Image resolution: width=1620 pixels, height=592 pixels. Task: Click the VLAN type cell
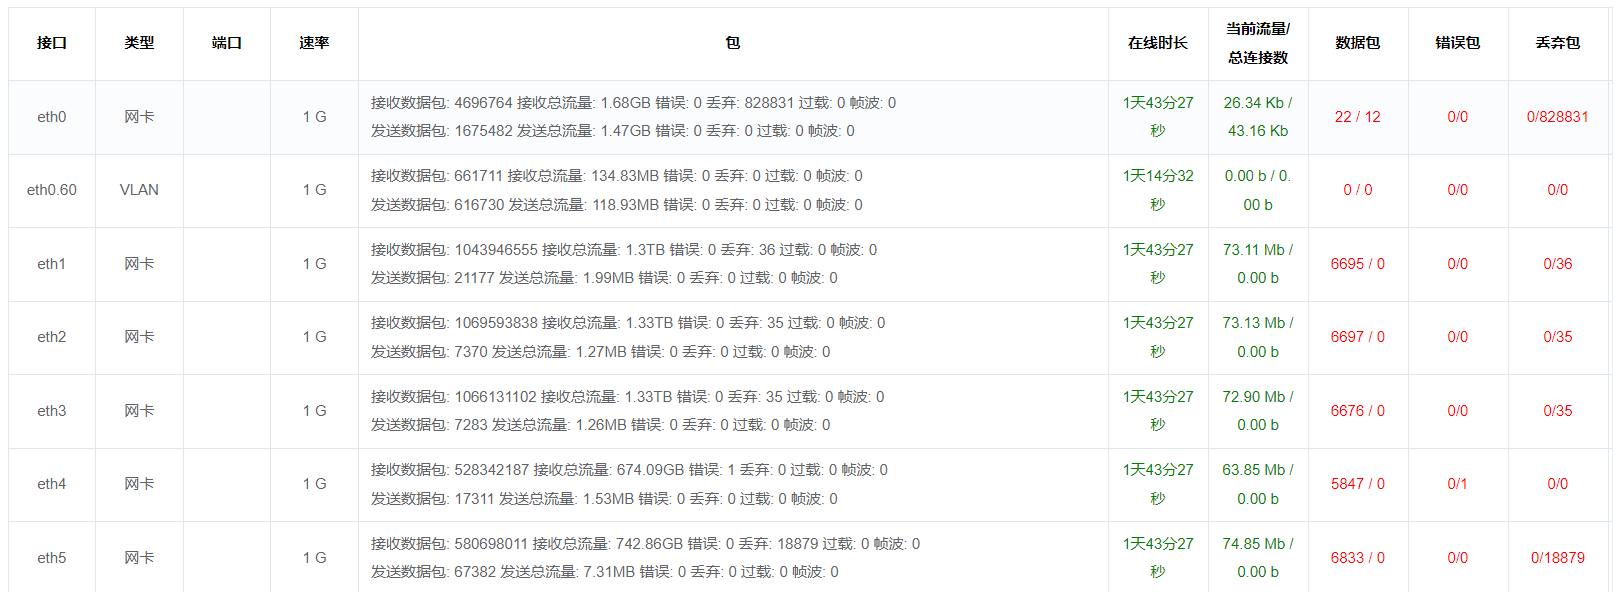pos(139,190)
